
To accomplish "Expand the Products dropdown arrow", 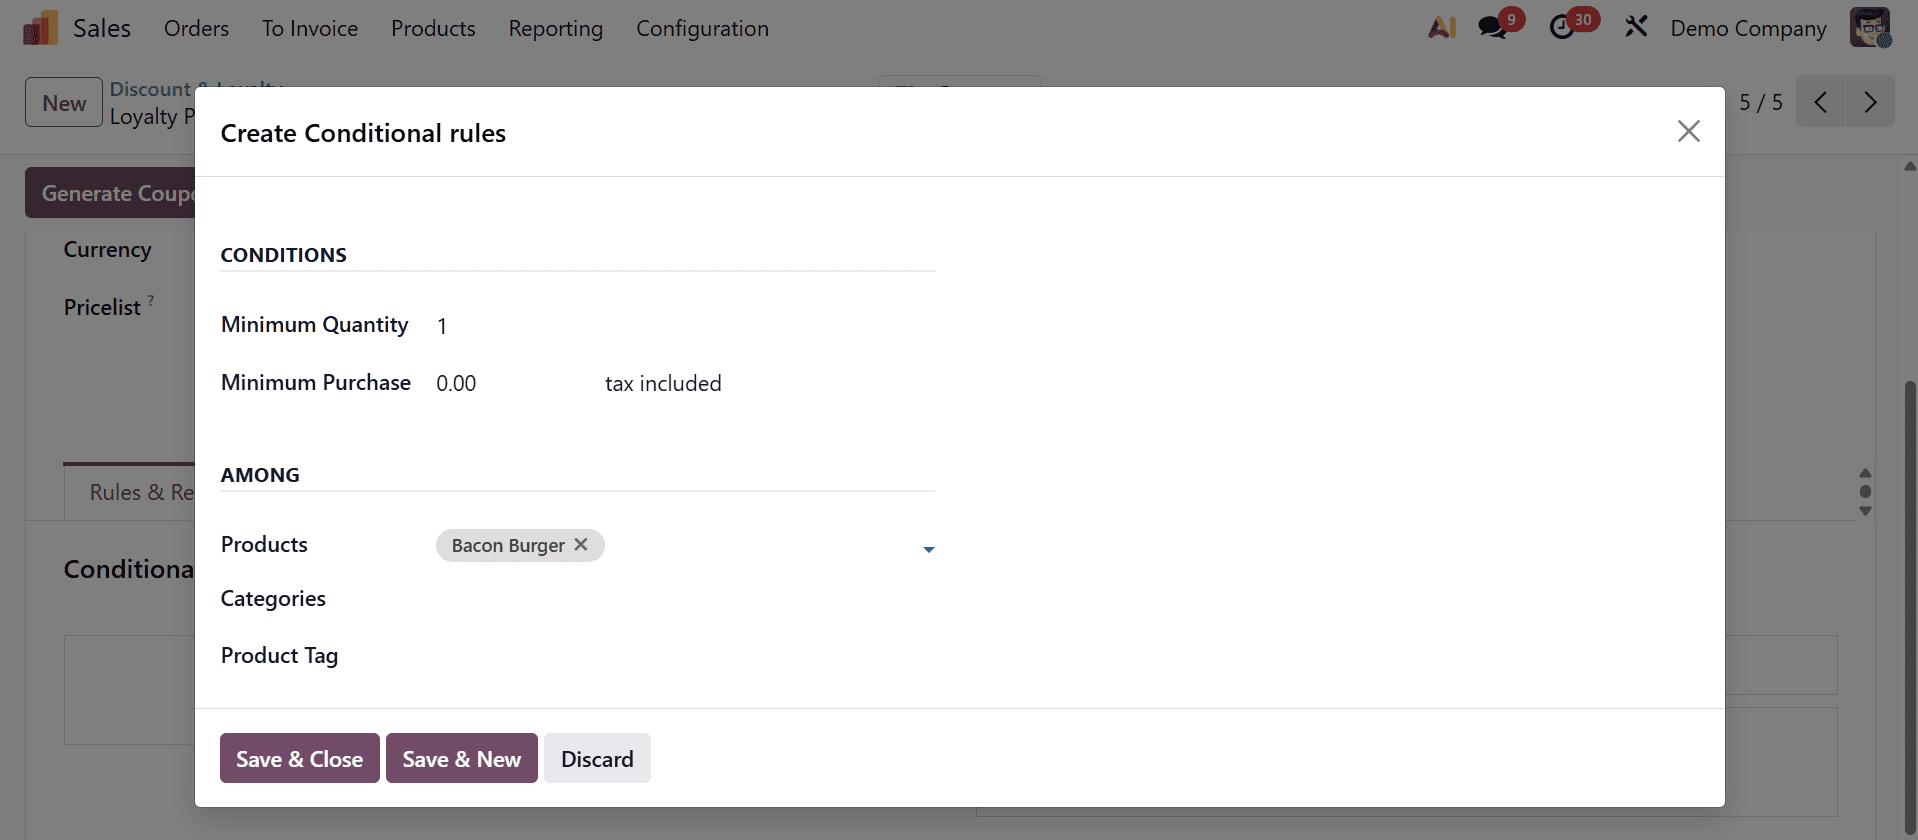I will tap(928, 549).
